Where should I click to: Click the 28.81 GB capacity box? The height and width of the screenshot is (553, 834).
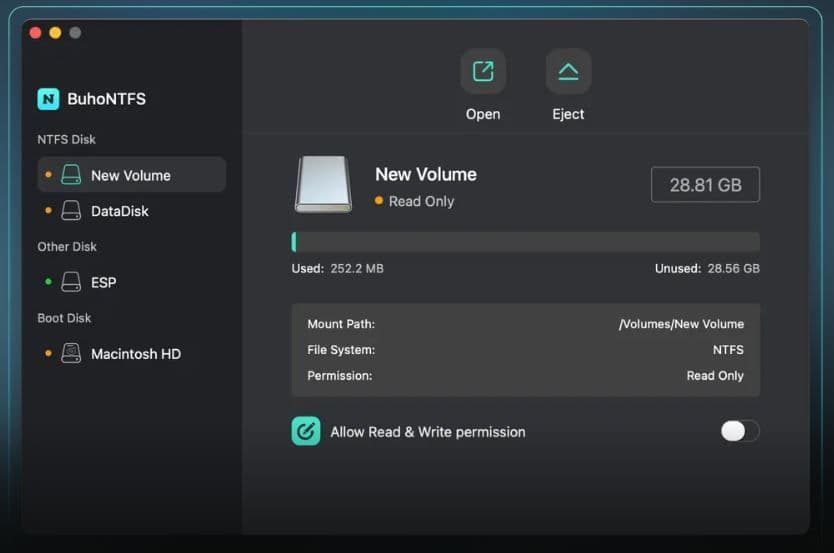tap(705, 185)
